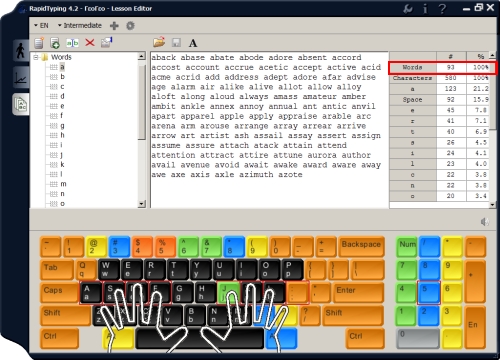Click the gray 0 key on numeric keypad
Viewport: 500px width, 360px height.
418,338
